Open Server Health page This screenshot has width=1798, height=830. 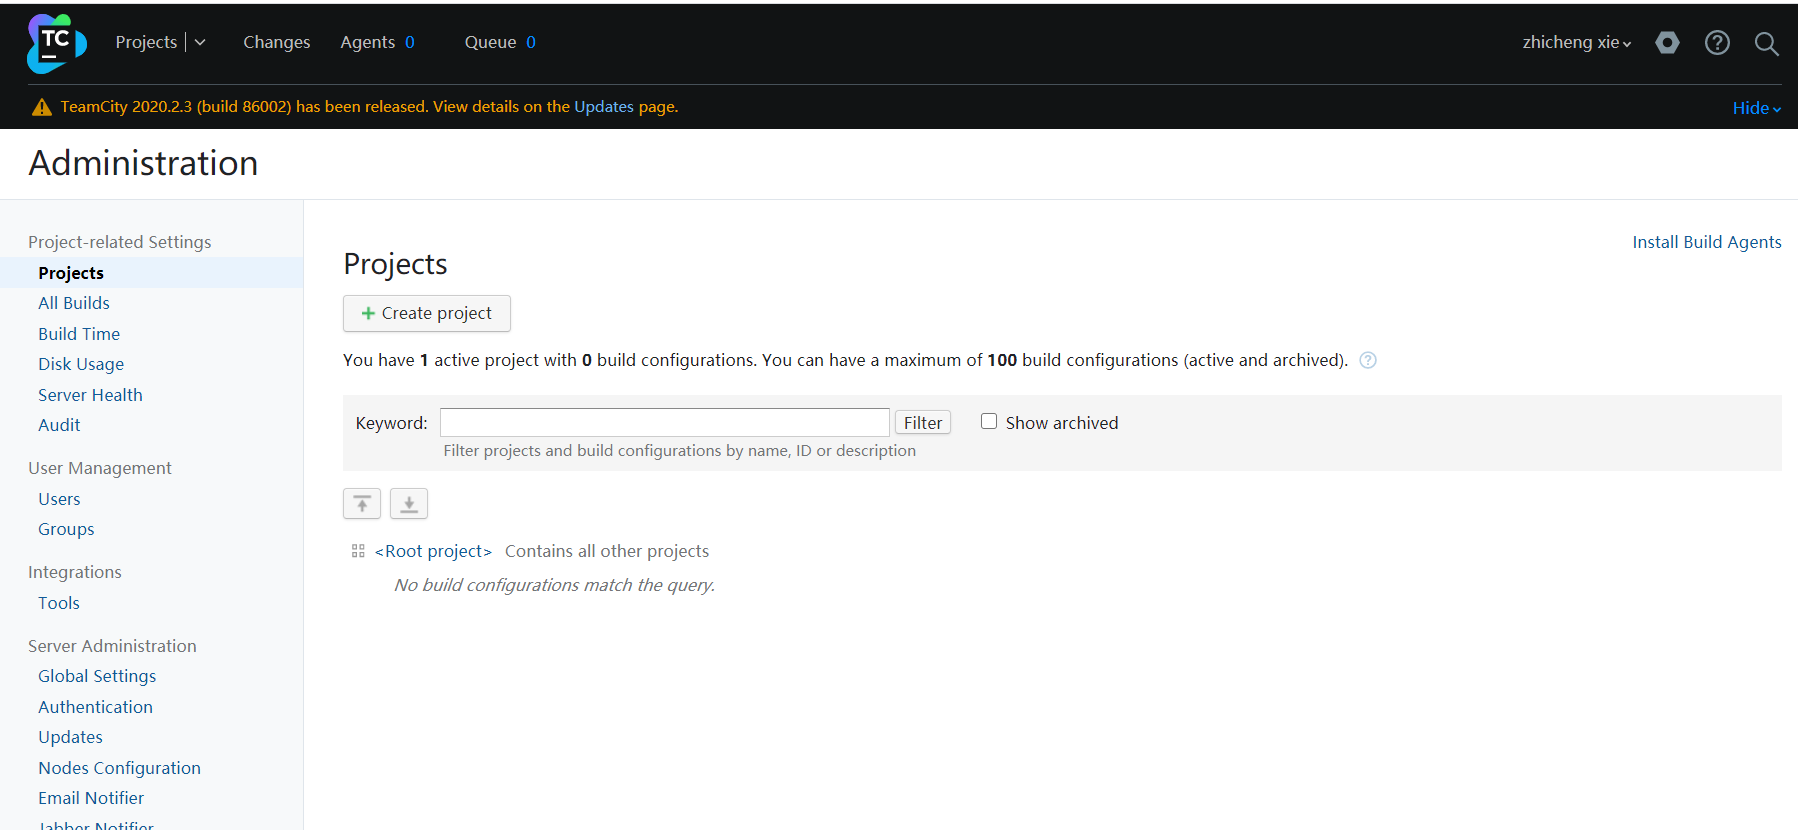(x=90, y=395)
